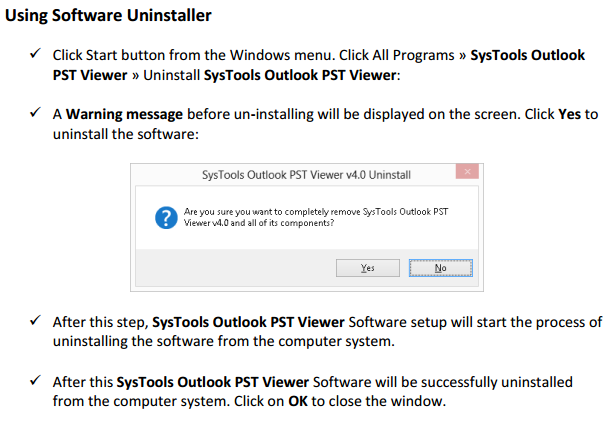Image resolution: width=614 pixels, height=437 pixels.
Task: Click the 'Using Software Uninstaller' heading
Action: (x=108, y=15)
